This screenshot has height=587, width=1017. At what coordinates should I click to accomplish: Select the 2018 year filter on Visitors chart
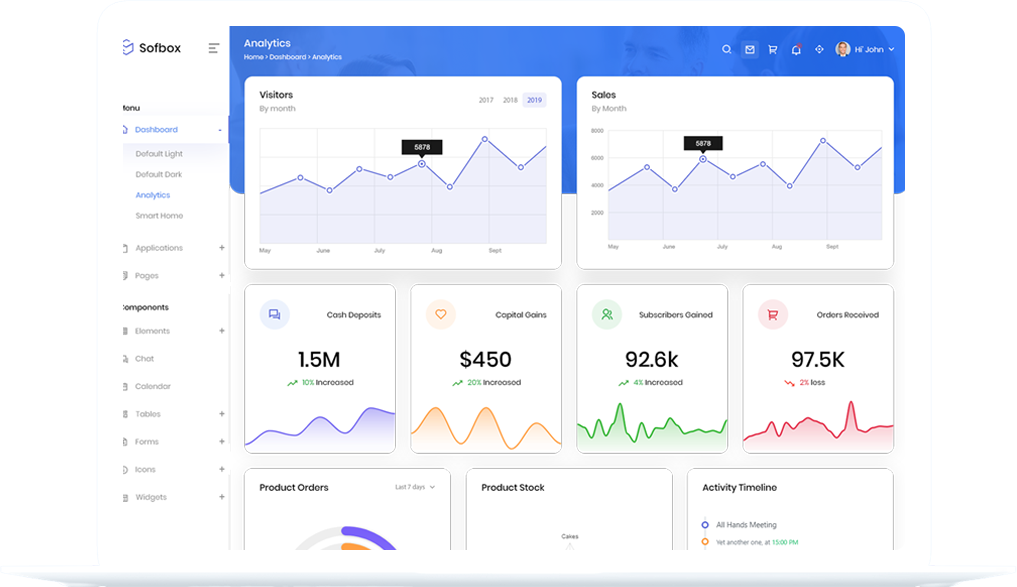coord(509,99)
